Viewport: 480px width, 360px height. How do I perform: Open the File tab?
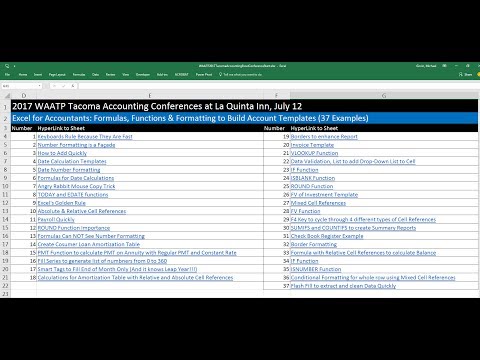[7, 74]
